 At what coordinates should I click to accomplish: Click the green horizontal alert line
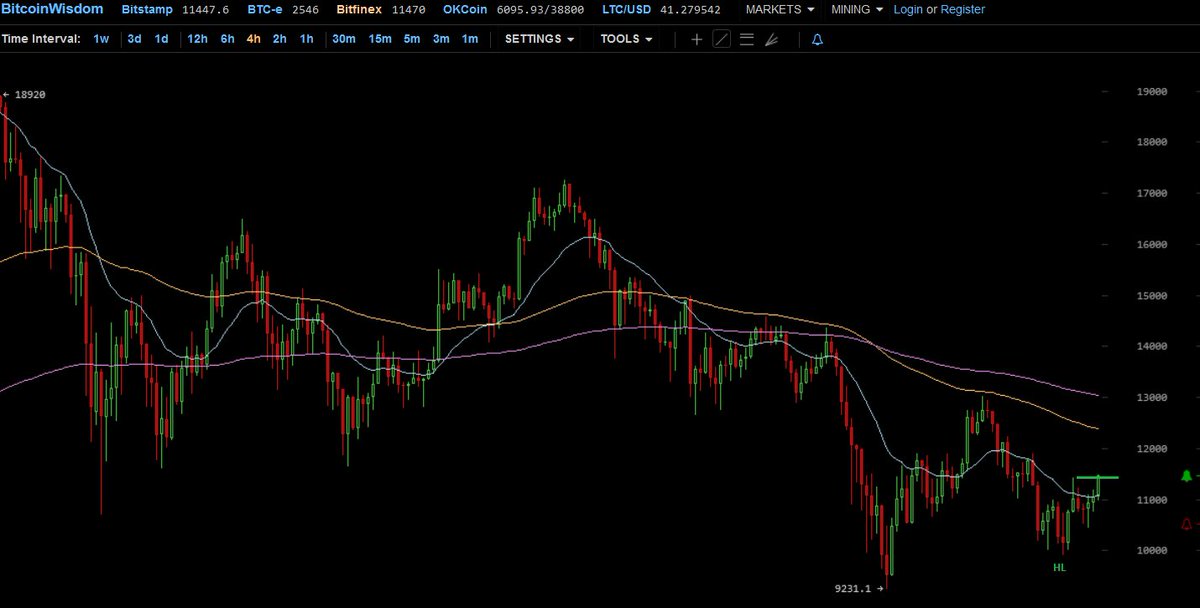(1097, 478)
